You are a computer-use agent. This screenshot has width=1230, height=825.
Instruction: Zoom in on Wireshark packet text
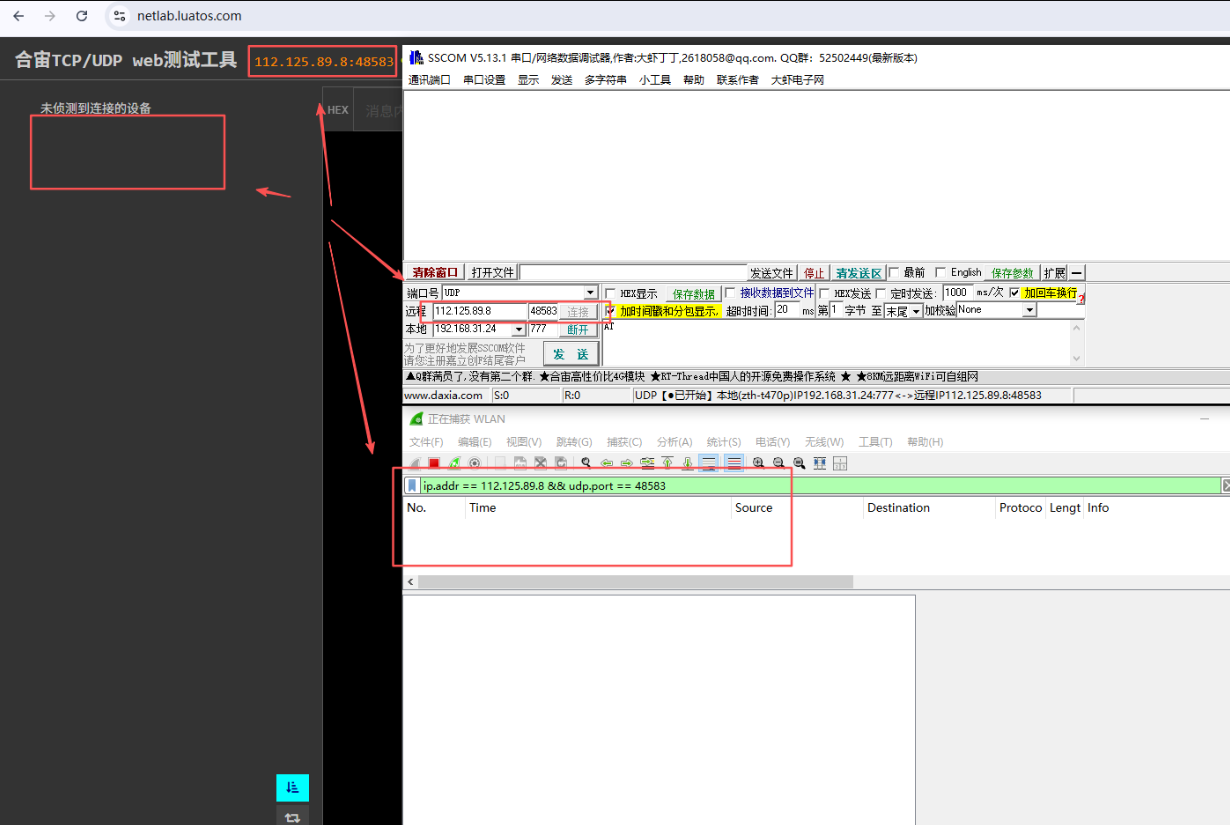[758, 463]
